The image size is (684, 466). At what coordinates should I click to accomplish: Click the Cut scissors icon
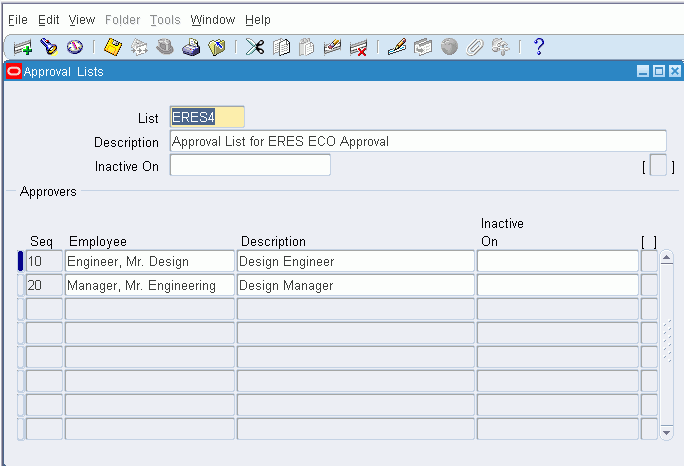(255, 47)
